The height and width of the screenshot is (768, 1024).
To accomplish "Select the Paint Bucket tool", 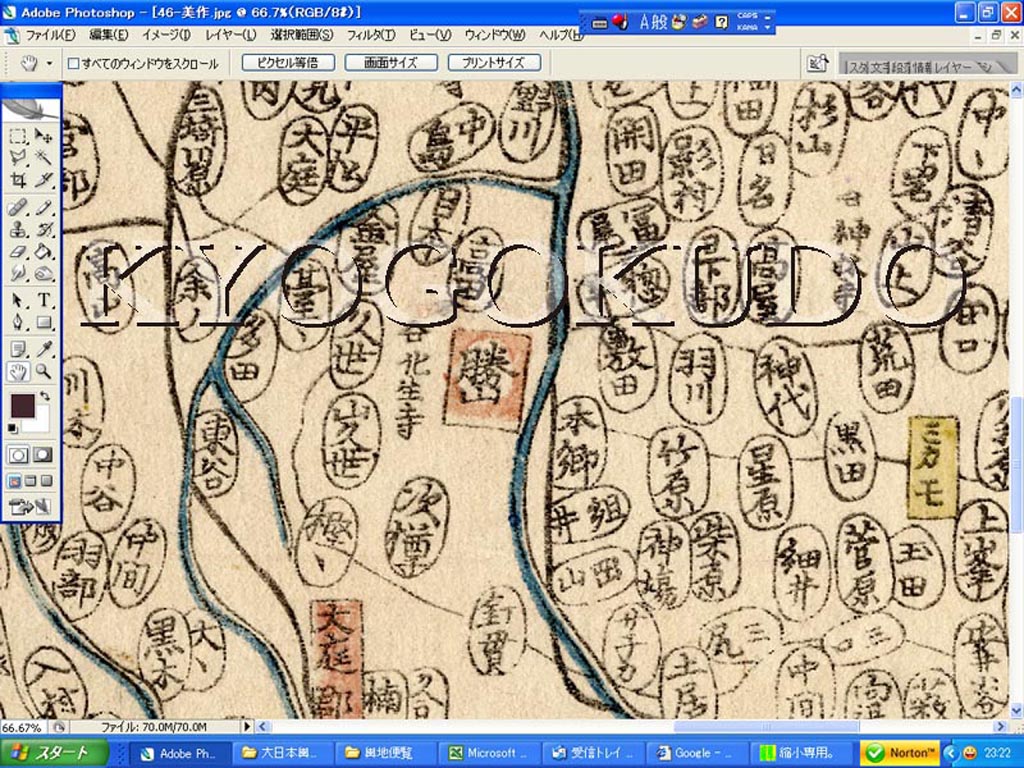I will (x=43, y=251).
